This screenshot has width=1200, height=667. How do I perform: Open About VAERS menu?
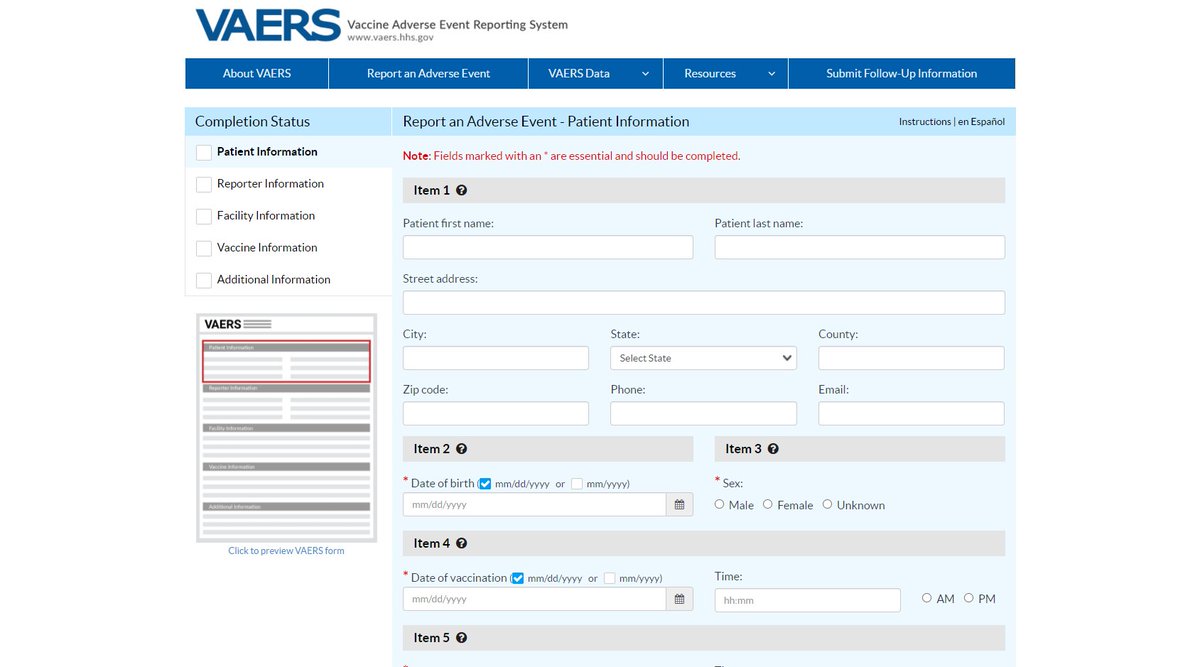click(257, 73)
